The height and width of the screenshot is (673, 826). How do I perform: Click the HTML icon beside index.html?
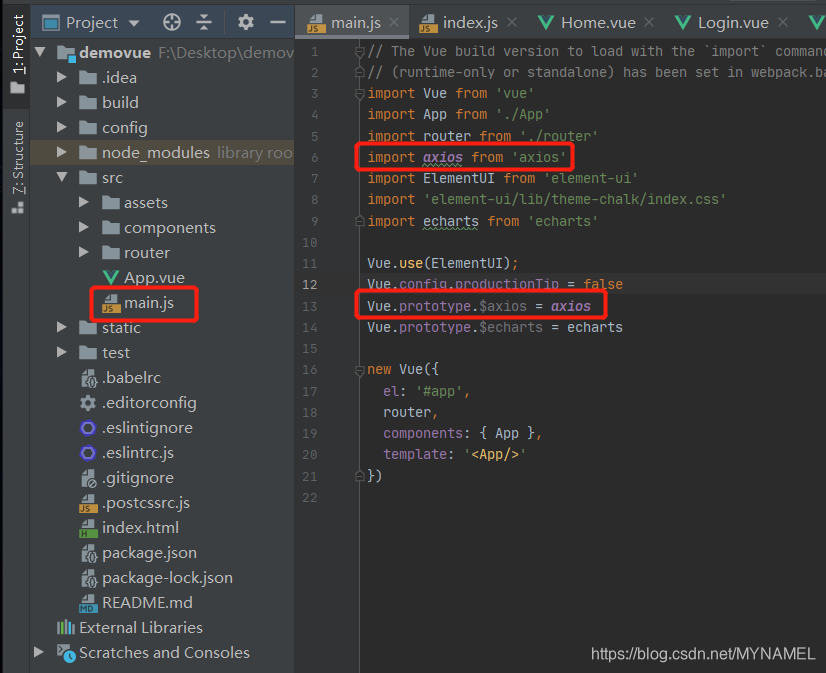click(x=88, y=528)
